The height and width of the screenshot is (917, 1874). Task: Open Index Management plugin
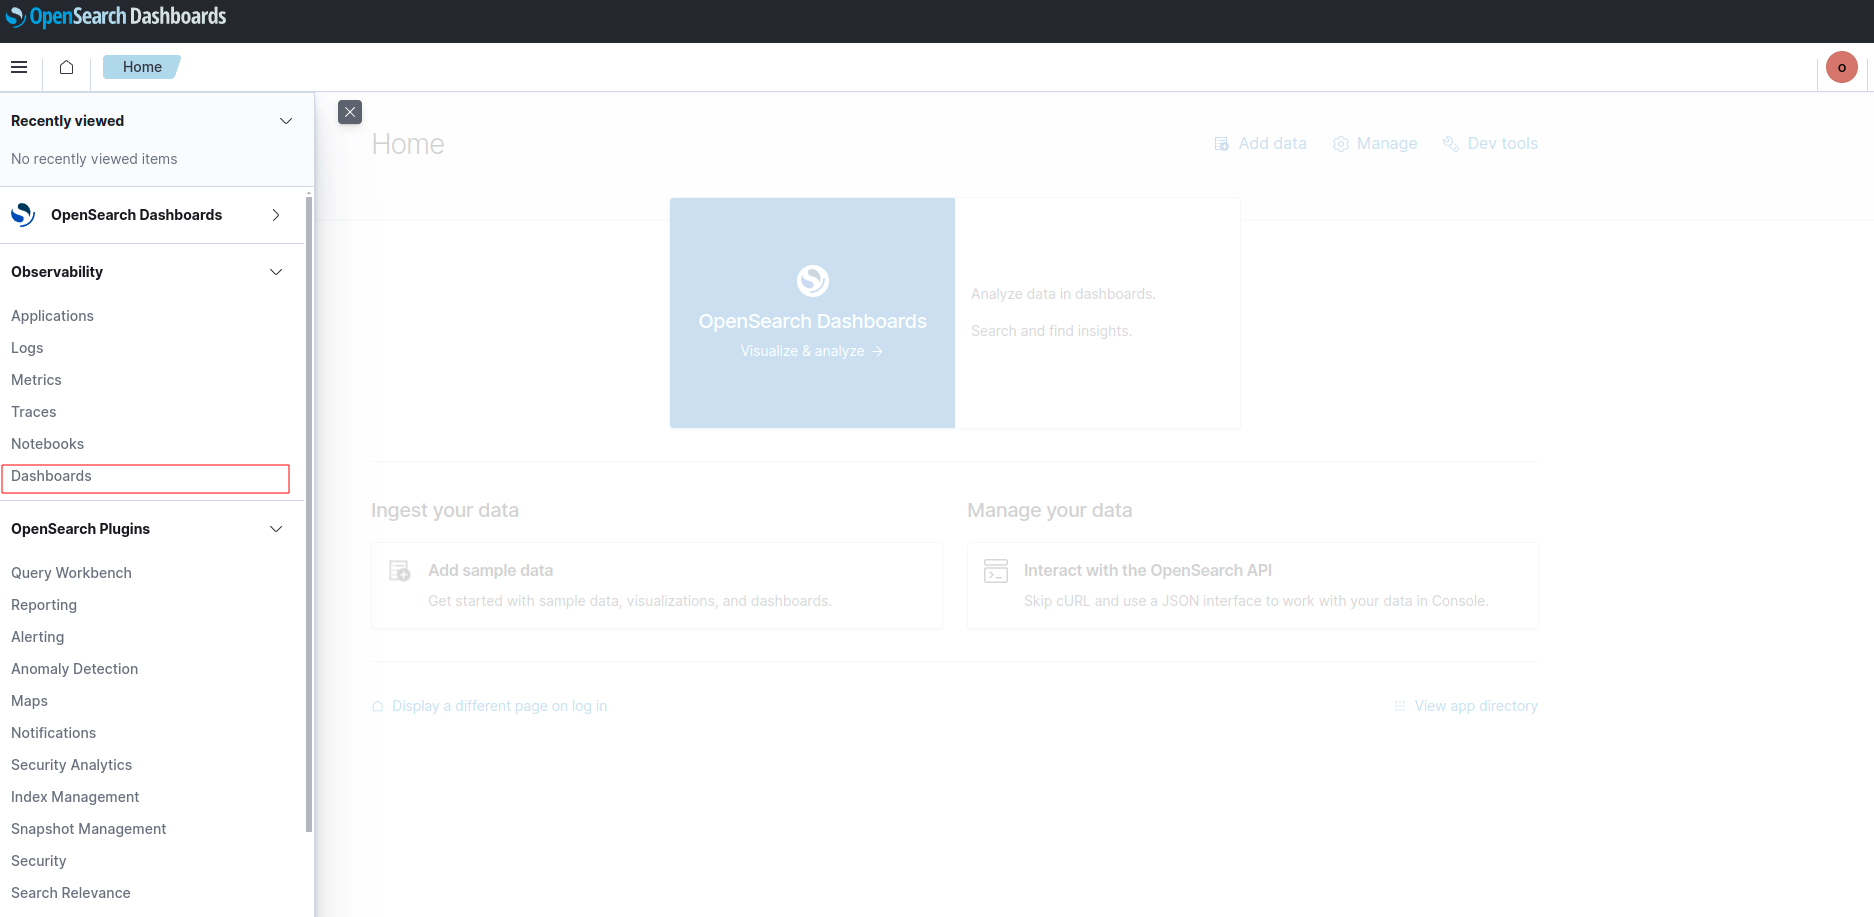[75, 797]
